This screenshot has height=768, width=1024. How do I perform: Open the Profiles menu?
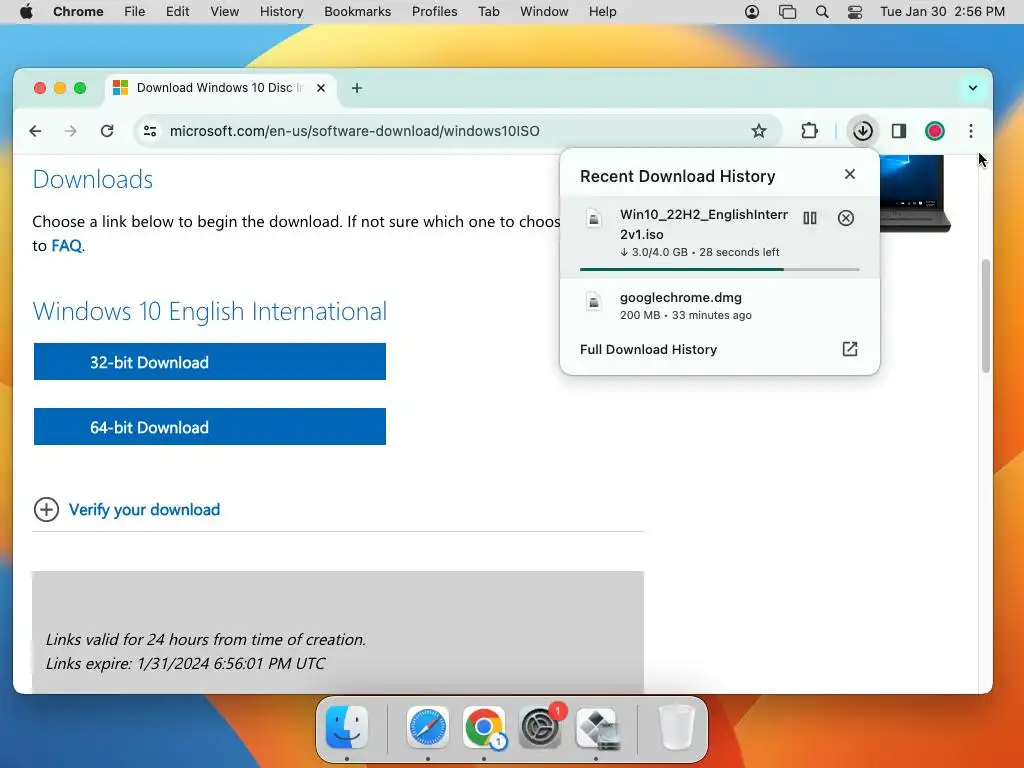435,12
